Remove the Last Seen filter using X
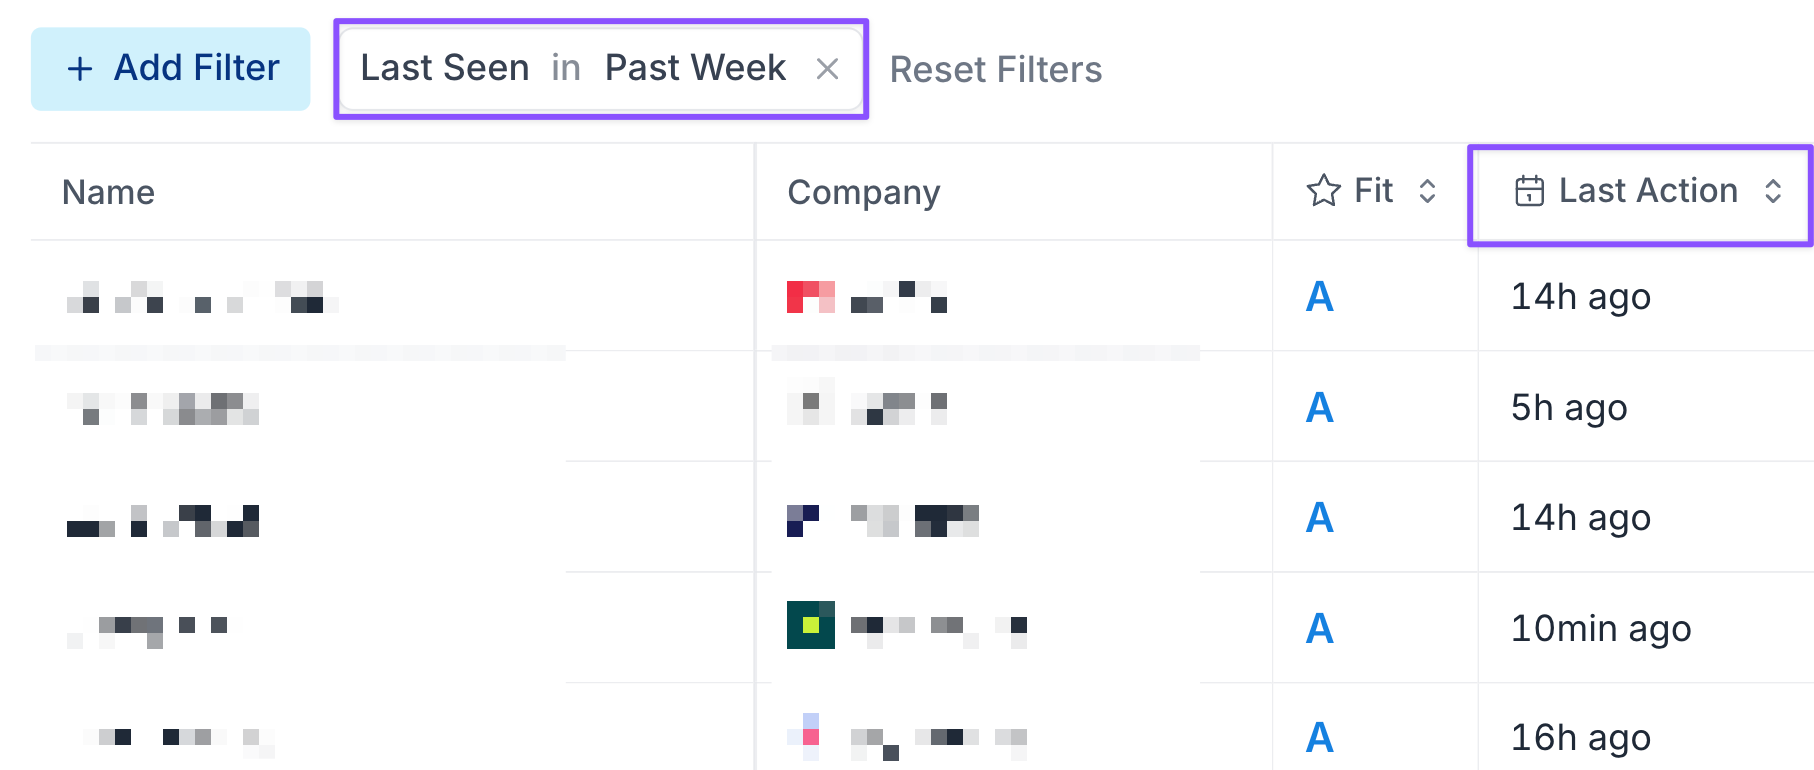The width and height of the screenshot is (1814, 770). pos(827,69)
